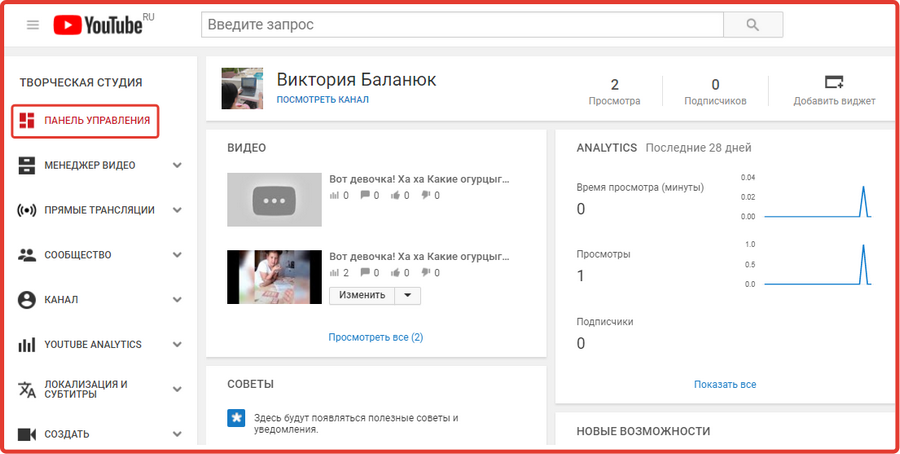
Task: Click the Творческая студия heading
Action: click(81, 83)
